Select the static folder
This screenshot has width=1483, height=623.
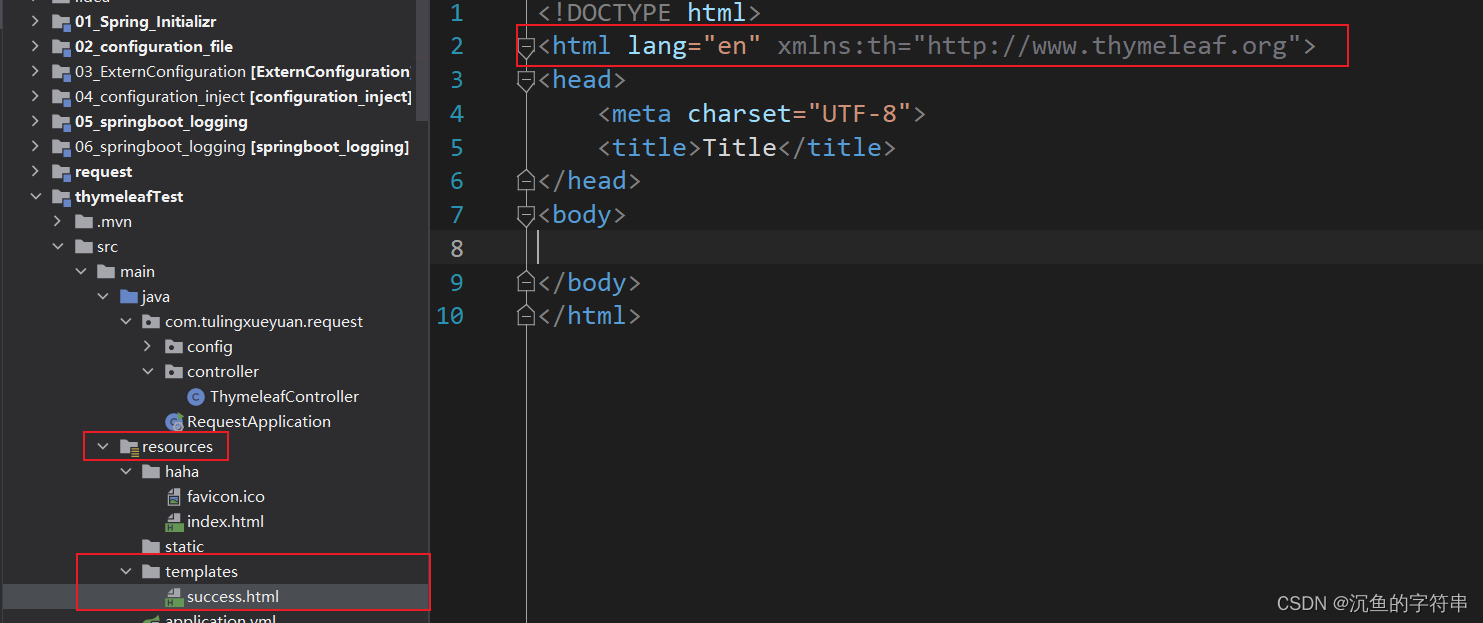click(182, 546)
